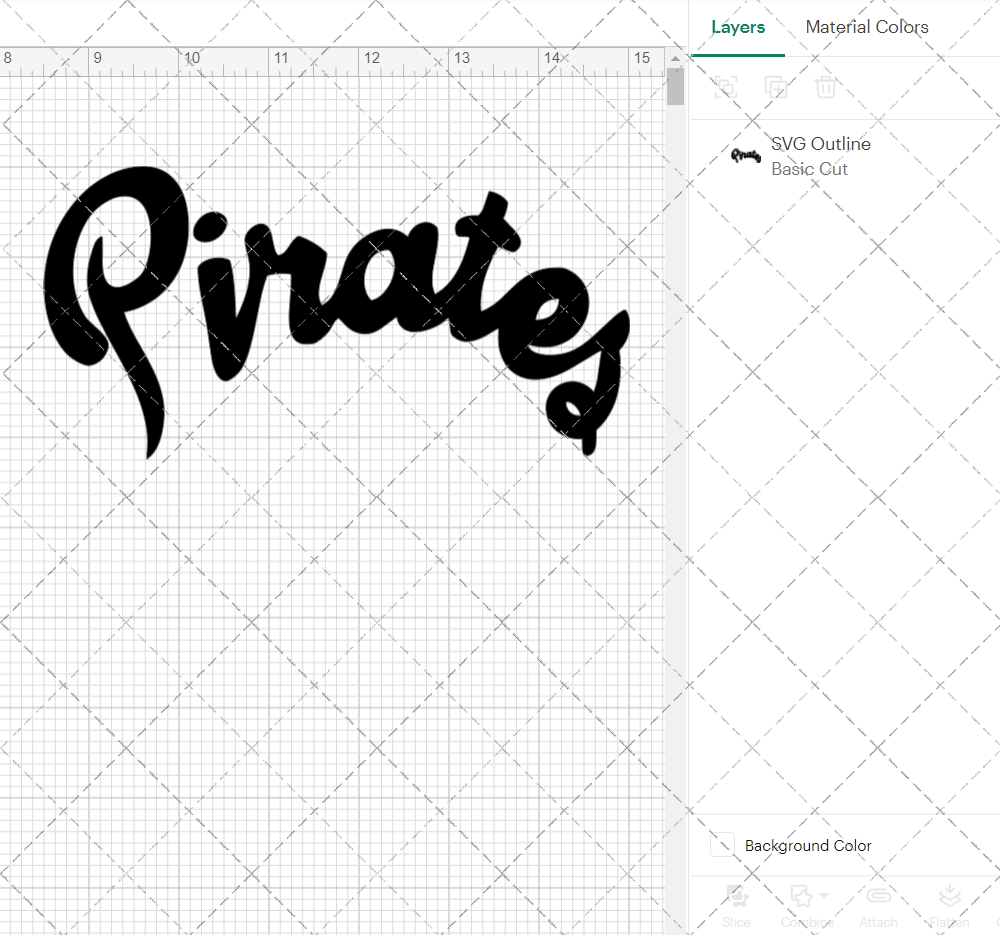Select the Pirates layer thumbnail
1000x935 pixels.
pos(746,156)
